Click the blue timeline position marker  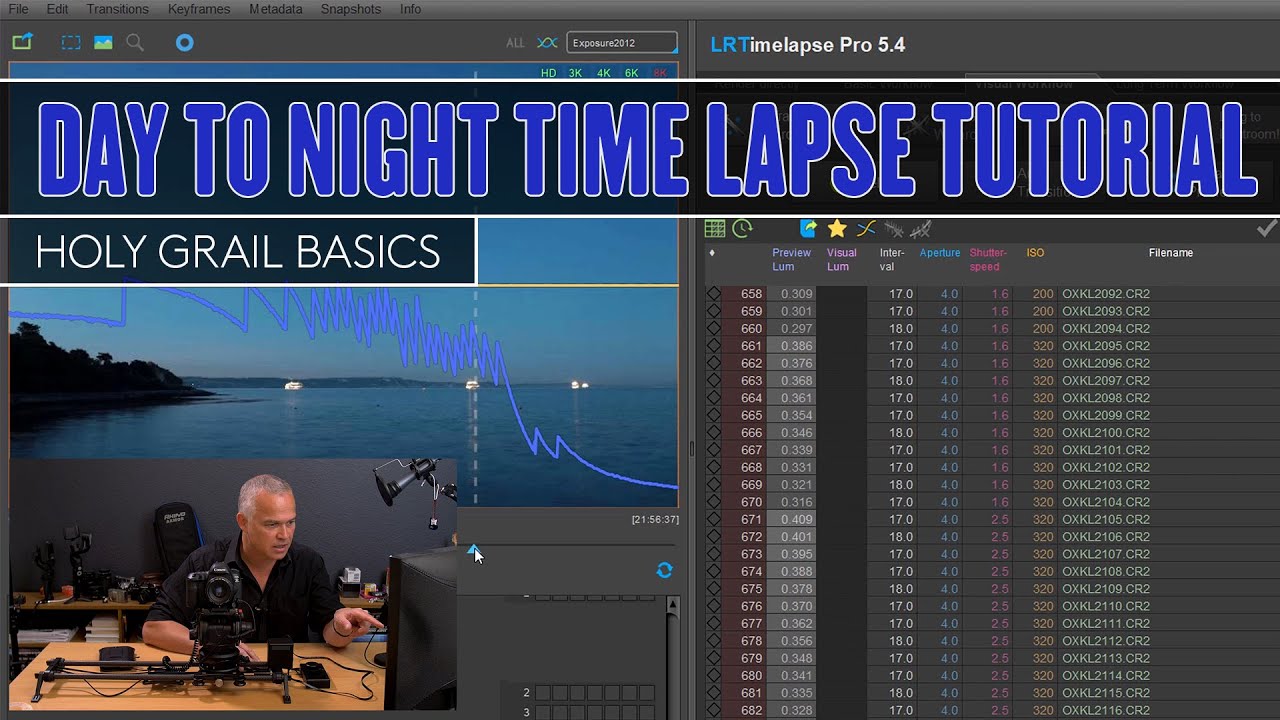point(473,550)
